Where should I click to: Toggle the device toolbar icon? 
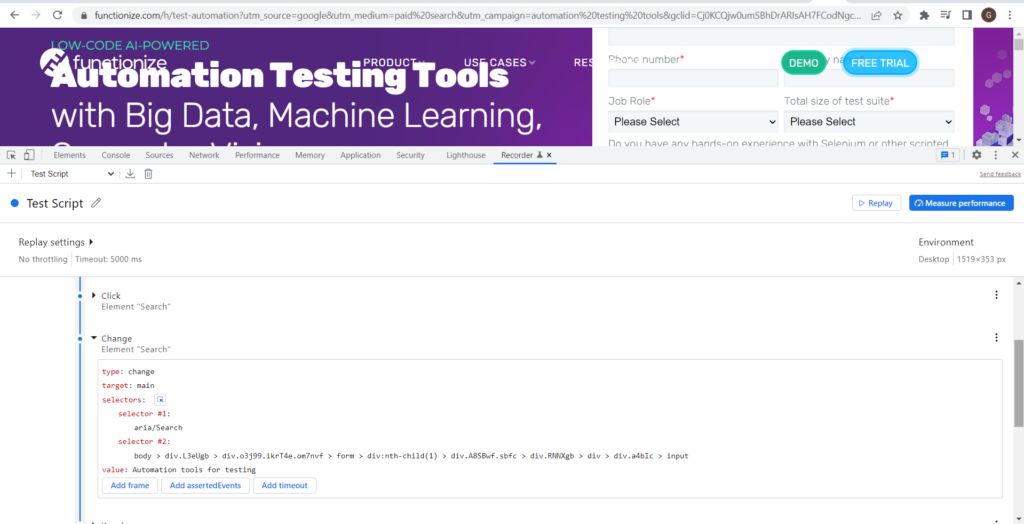point(29,155)
